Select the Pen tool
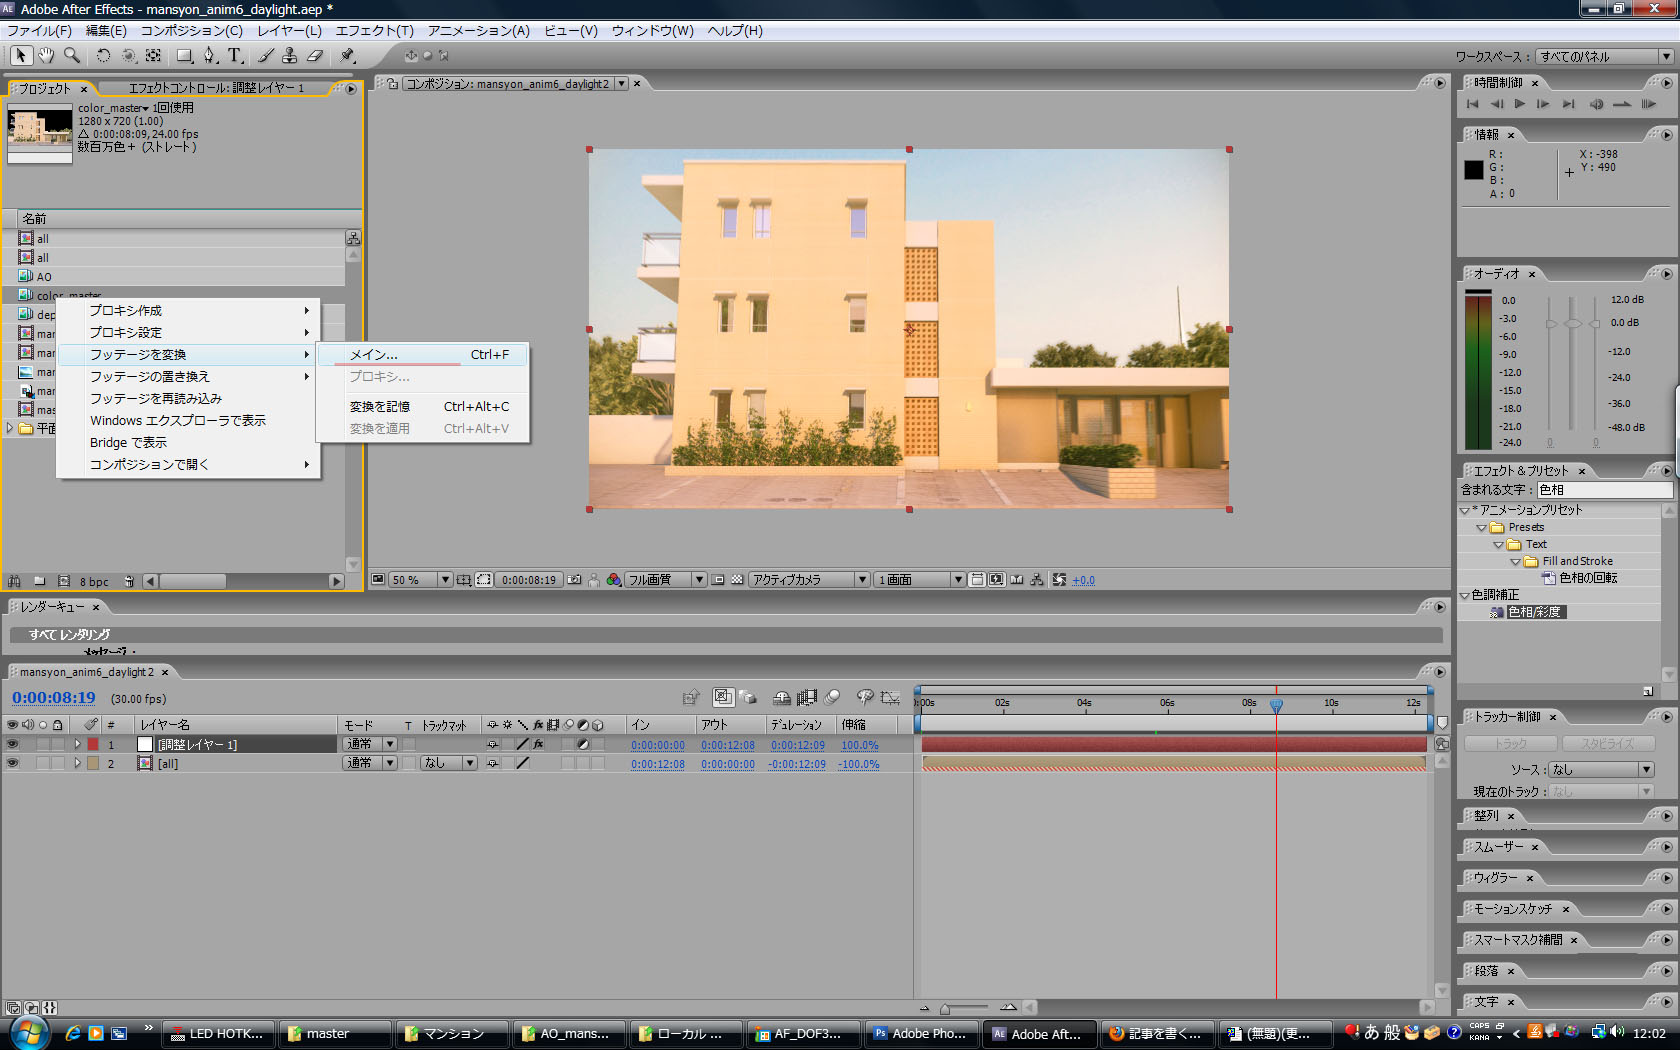Viewport: 1680px width, 1050px height. (209, 56)
